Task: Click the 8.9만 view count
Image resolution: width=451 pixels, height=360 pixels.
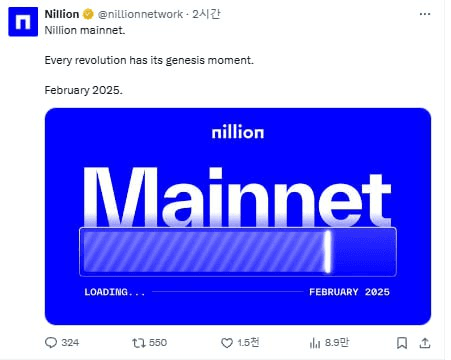Action: coord(337,343)
